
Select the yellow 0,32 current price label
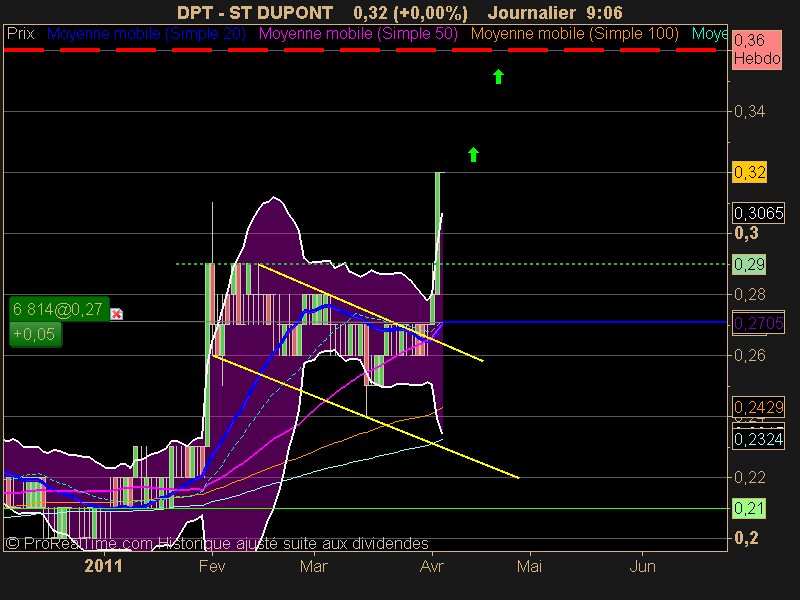749,172
